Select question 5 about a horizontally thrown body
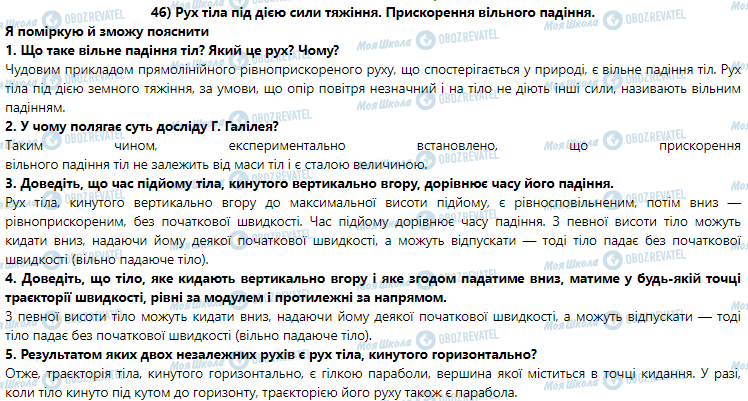Image resolution: width=748 pixels, height=401 pixels. [271, 354]
